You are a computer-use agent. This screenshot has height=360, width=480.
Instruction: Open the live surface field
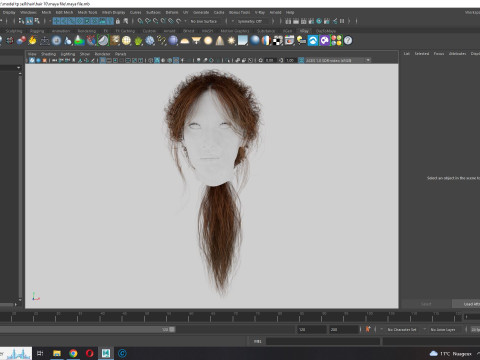(x=205, y=21)
